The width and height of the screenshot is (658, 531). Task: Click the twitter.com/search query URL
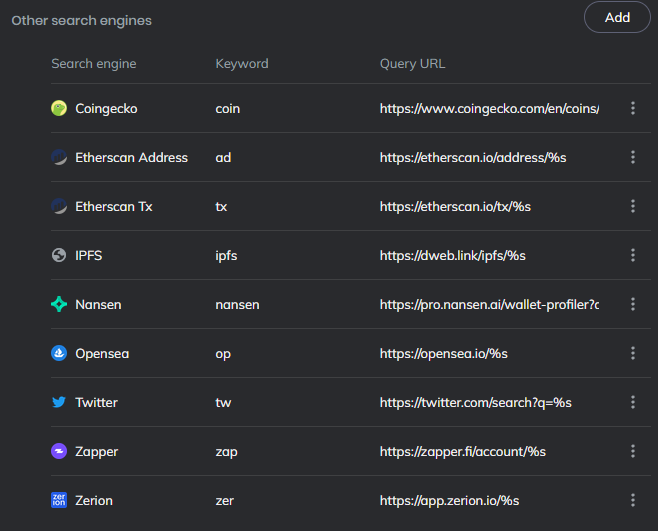click(x=475, y=403)
